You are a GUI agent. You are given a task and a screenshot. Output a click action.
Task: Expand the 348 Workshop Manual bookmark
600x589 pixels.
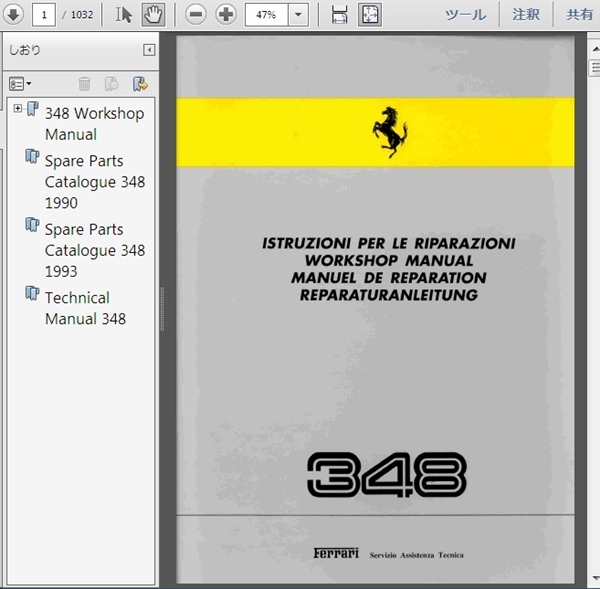(x=17, y=108)
